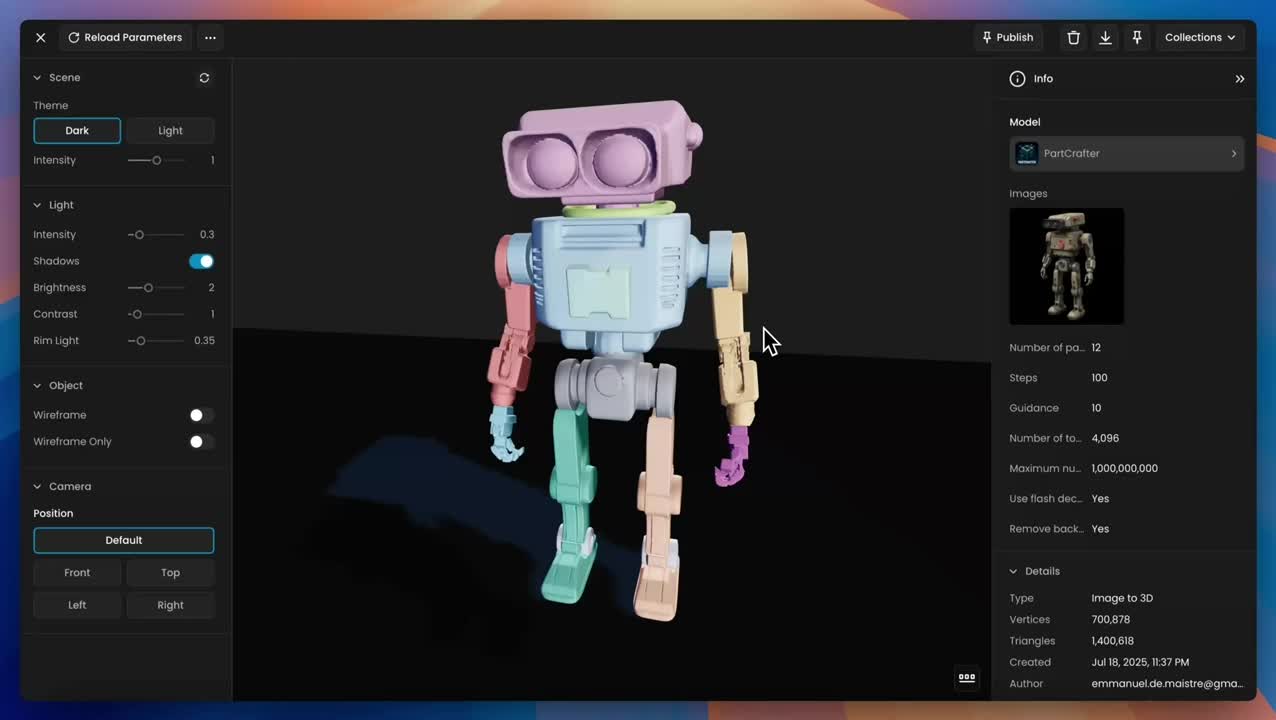
Task: Click the PartCrafter model thumbnail icon
Action: 1026,153
